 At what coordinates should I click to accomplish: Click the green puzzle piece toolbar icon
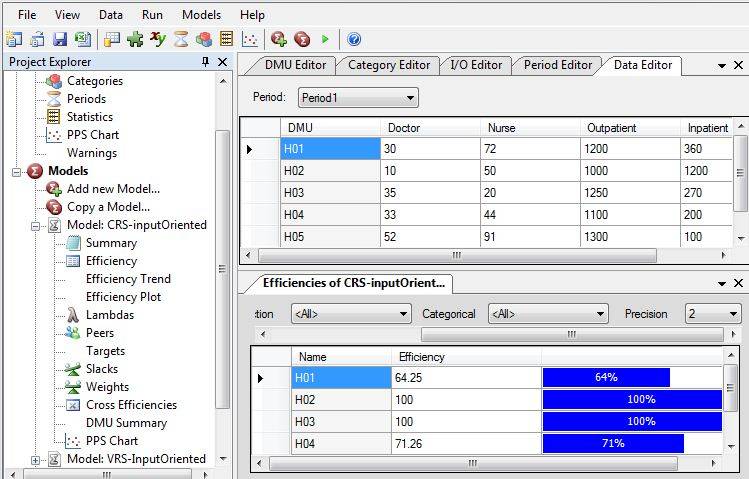tap(135, 39)
